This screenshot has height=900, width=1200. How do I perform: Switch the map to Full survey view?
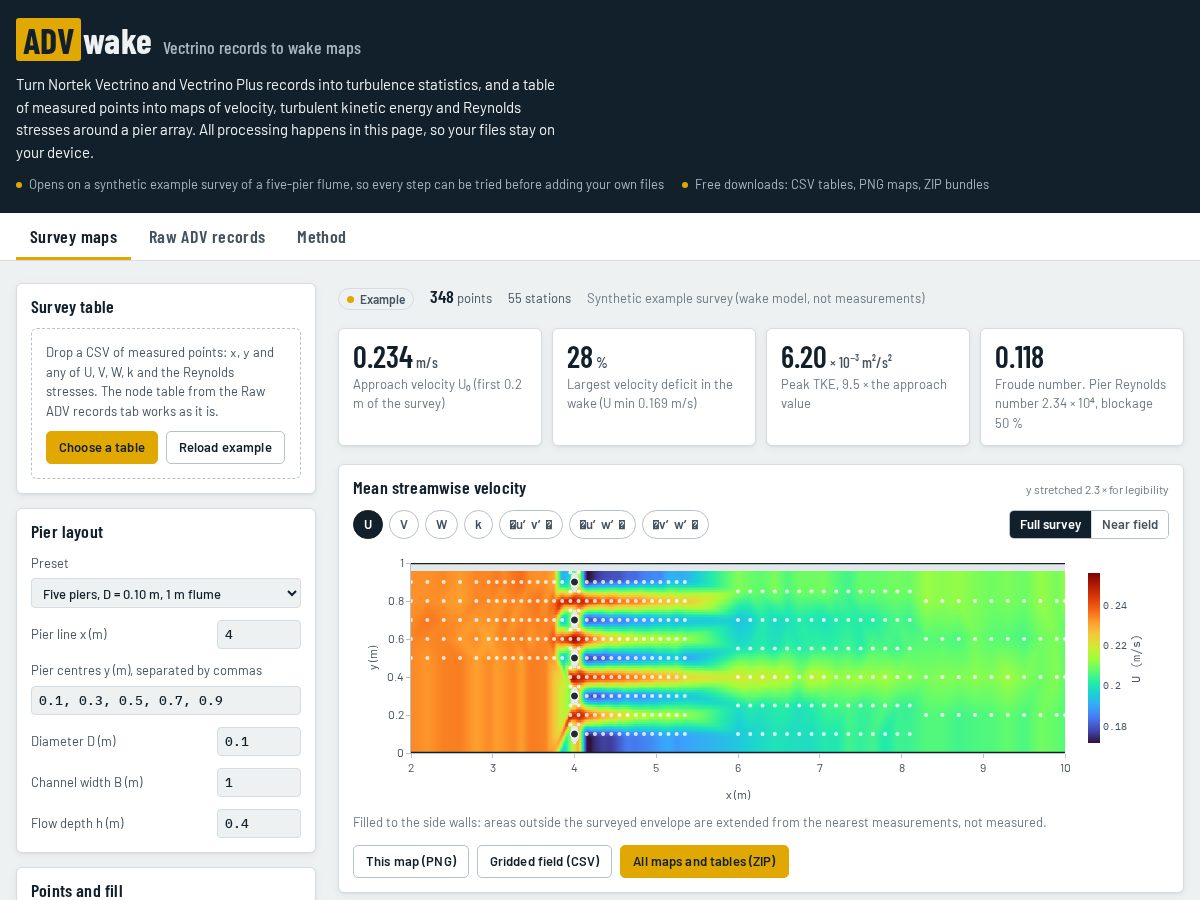(x=1050, y=524)
